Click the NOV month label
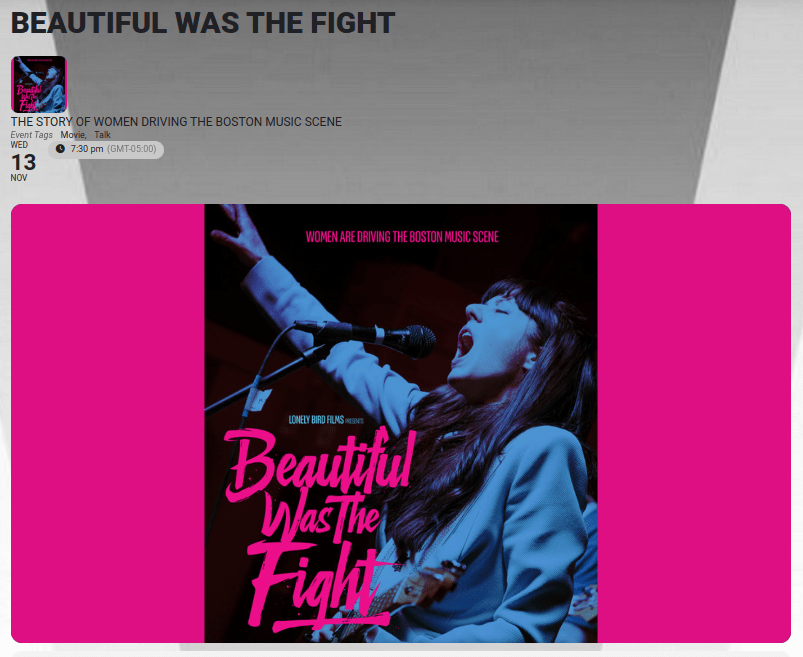The image size is (803, 657). pyautogui.click(x=19, y=178)
